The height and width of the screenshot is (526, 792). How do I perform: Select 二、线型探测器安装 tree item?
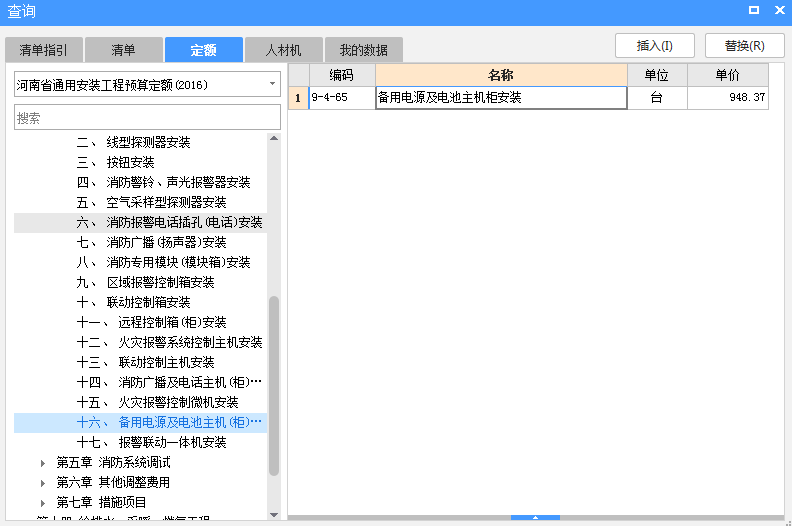pos(133,142)
